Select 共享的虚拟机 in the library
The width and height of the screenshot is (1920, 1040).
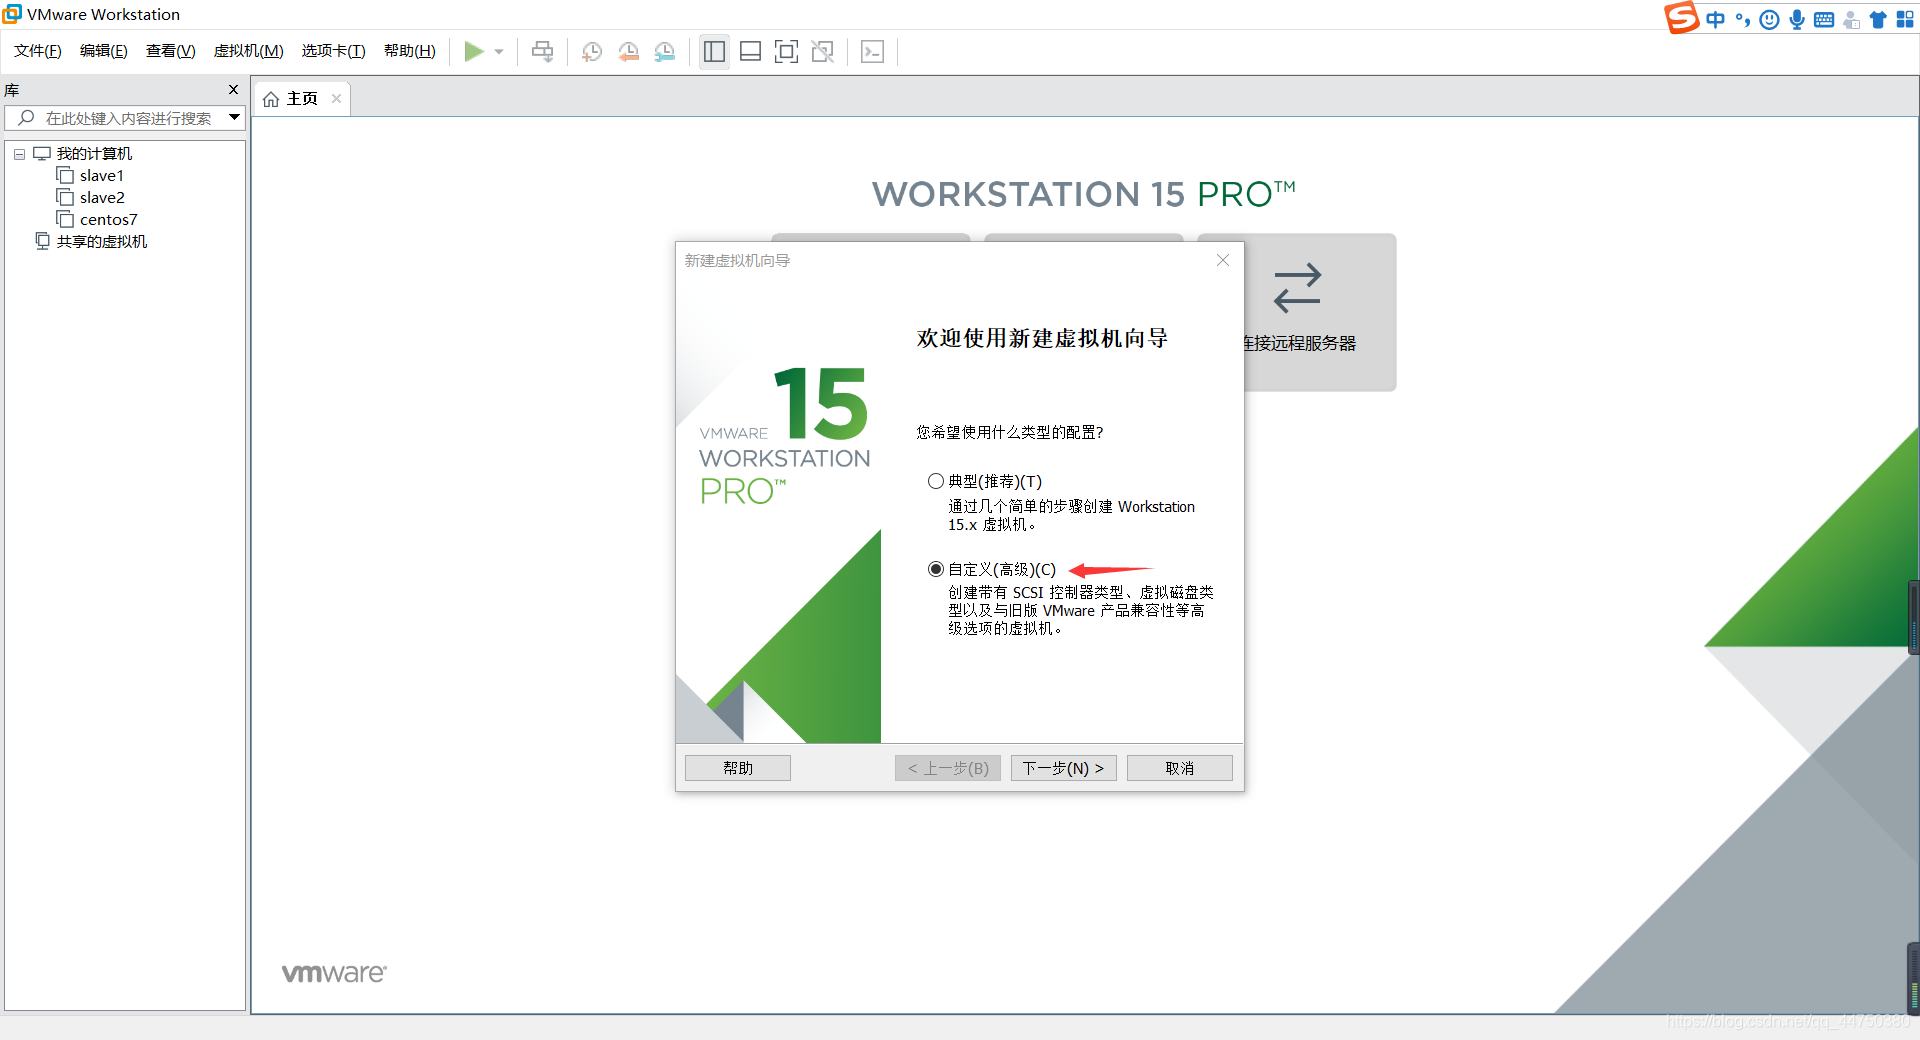pyautogui.click(x=102, y=242)
